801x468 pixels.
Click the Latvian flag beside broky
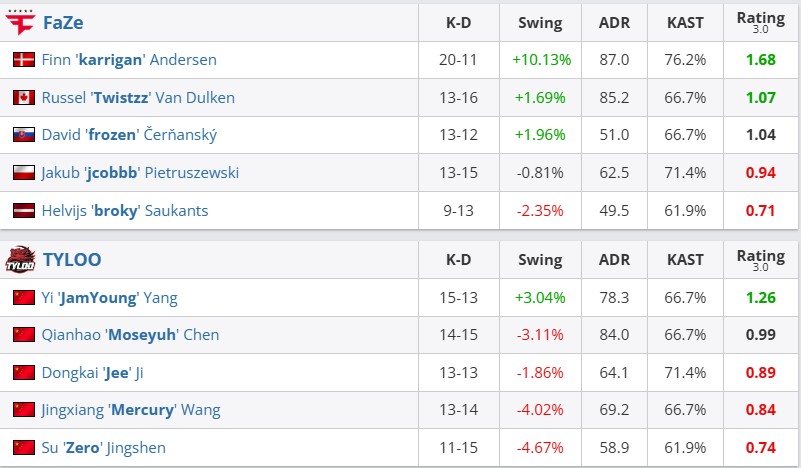tap(24, 211)
